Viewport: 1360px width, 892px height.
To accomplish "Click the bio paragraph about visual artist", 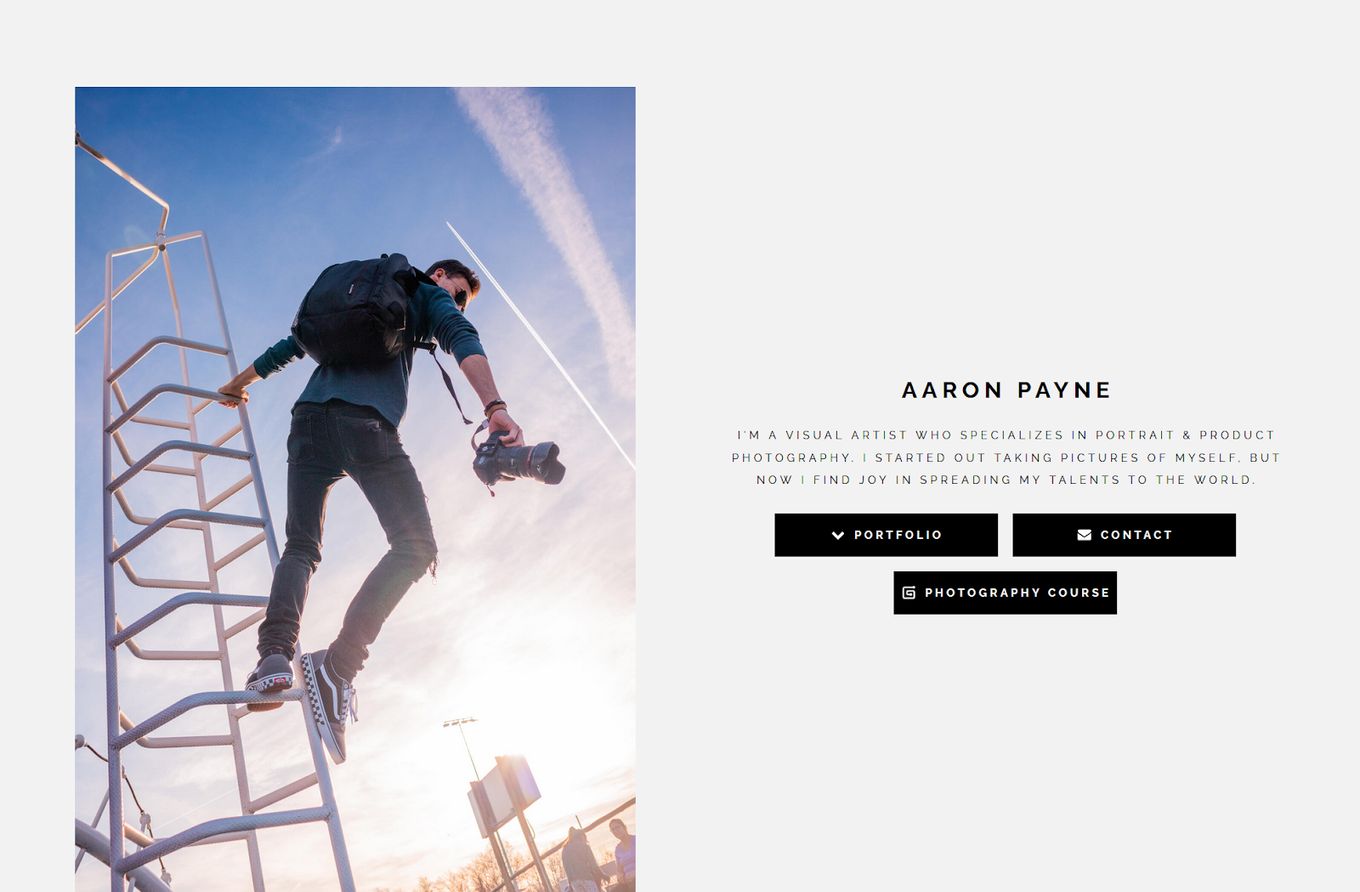I will point(1006,457).
